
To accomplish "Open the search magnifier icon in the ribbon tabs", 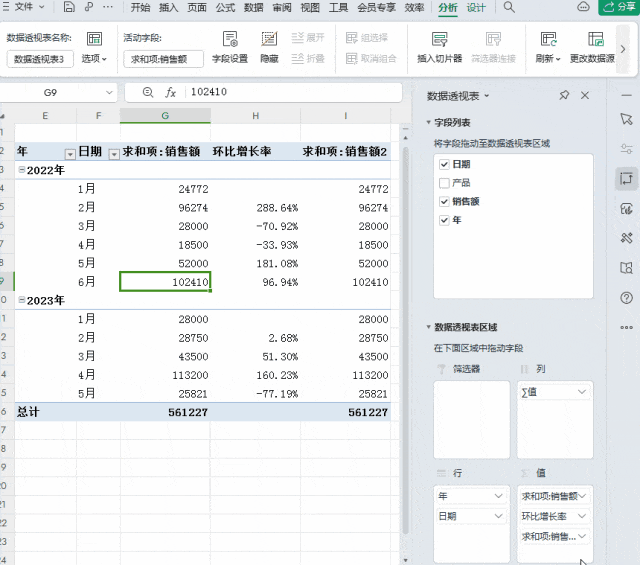I will [509, 7].
